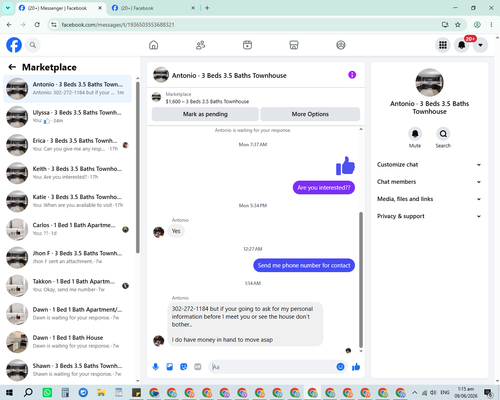Choose a GIF icon
The width and height of the screenshot is (500, 400).
[198, 367]
